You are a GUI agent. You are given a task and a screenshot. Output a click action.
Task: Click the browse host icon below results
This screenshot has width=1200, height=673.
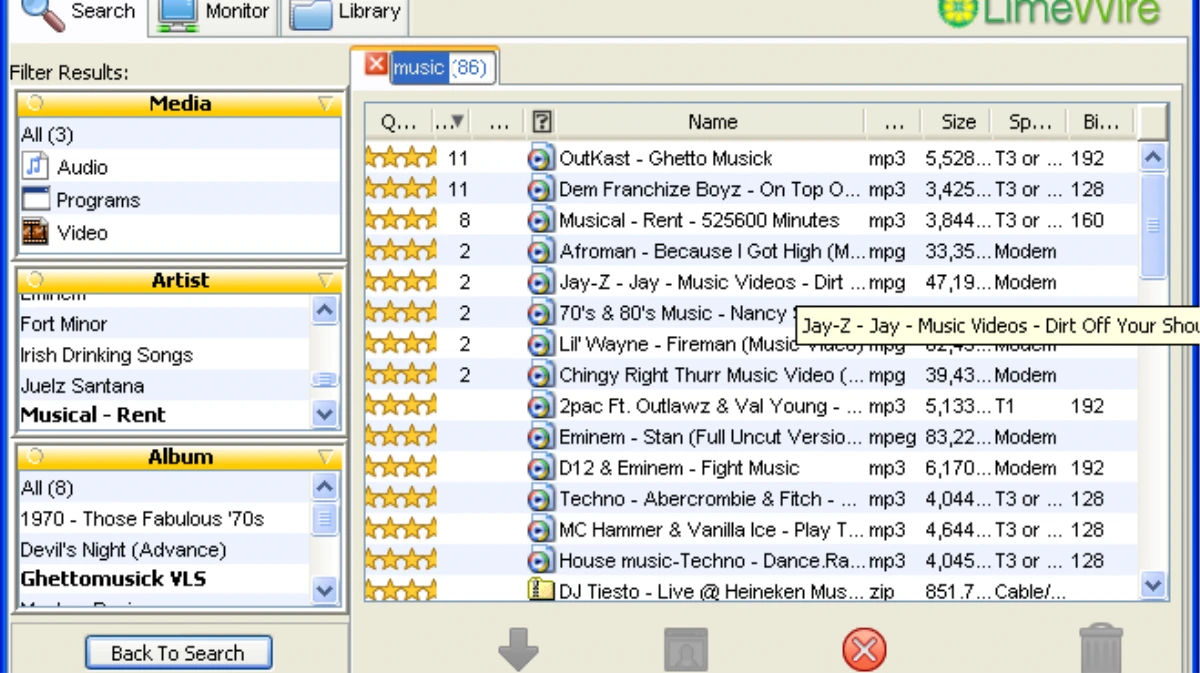tap(686, 649)
